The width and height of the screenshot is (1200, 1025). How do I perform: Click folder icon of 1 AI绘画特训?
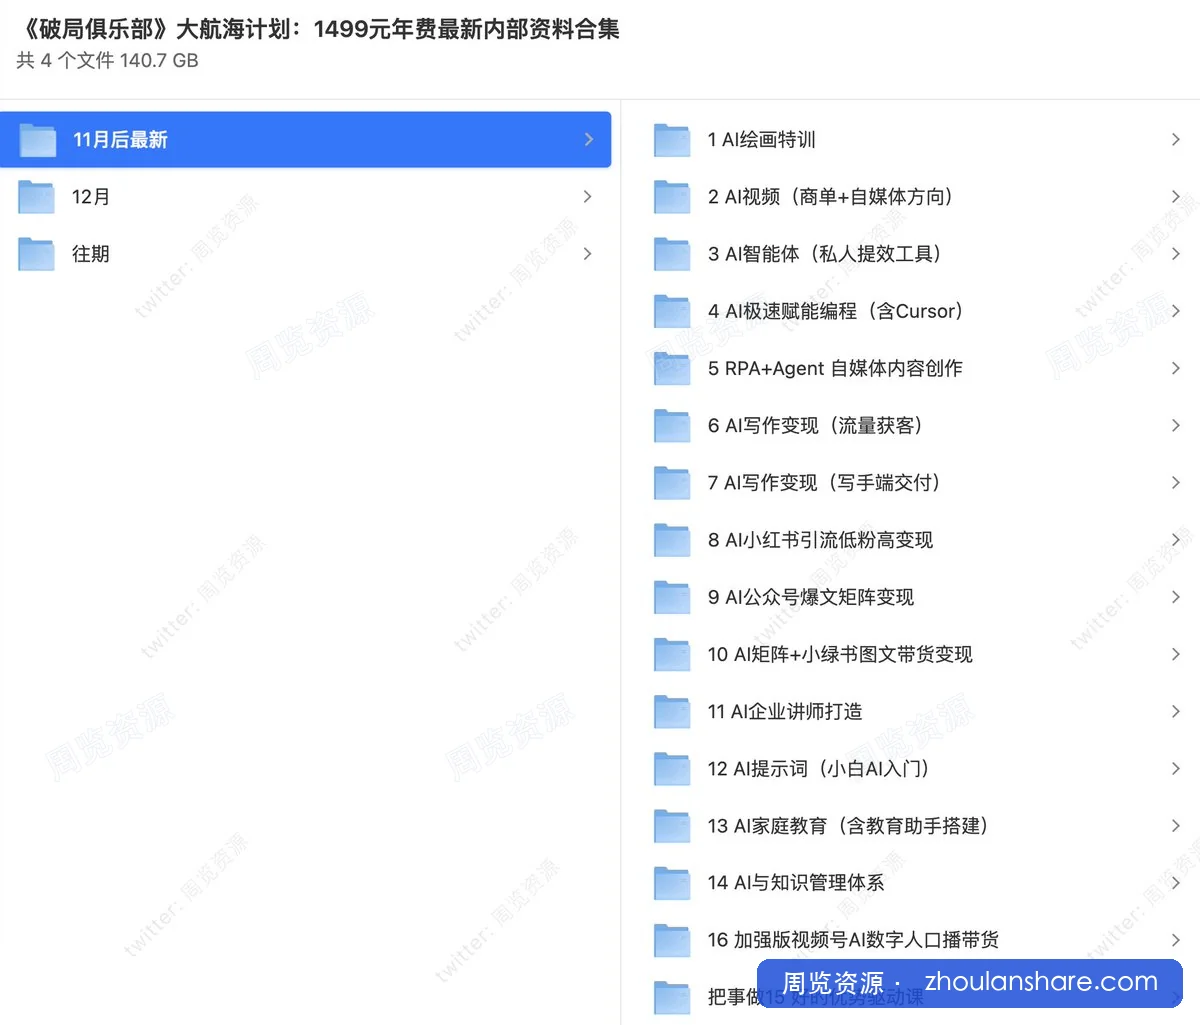click(672, 140)
